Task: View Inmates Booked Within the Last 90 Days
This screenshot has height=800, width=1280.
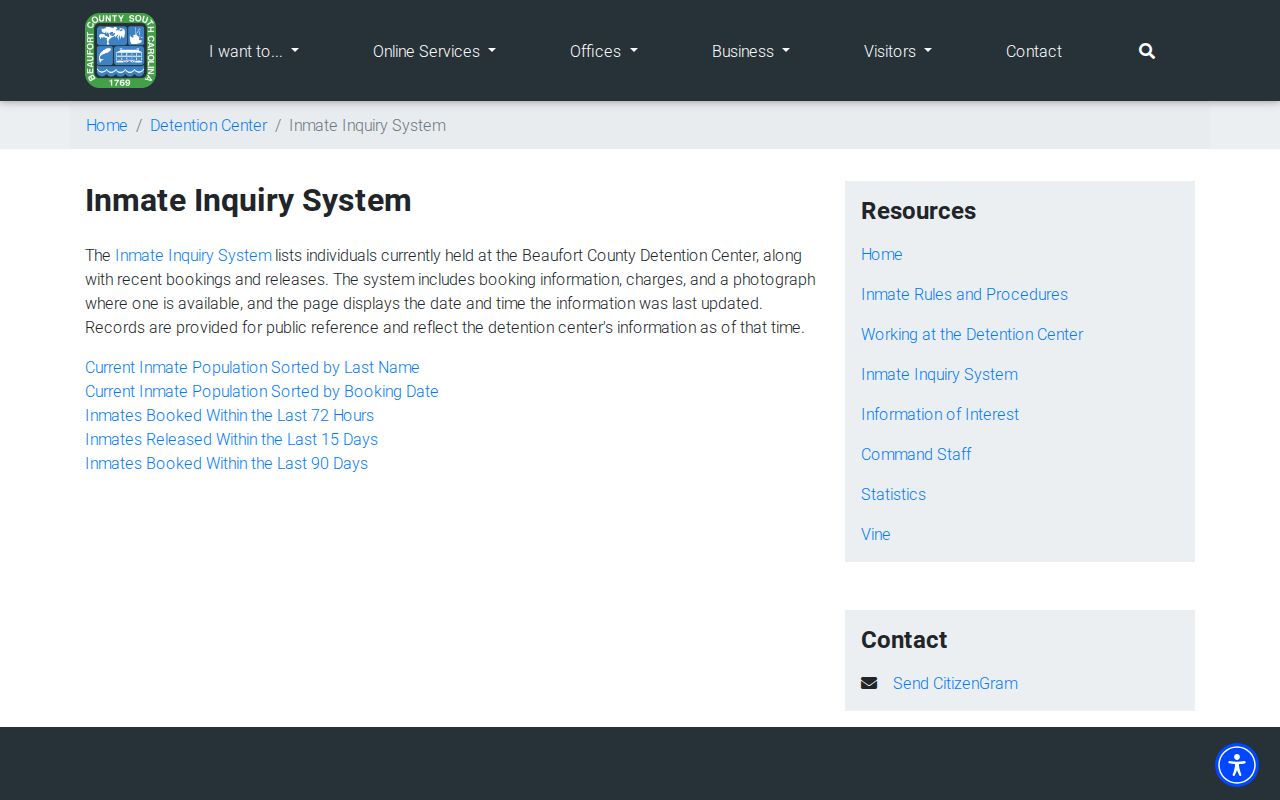Action: coord(226,463)
